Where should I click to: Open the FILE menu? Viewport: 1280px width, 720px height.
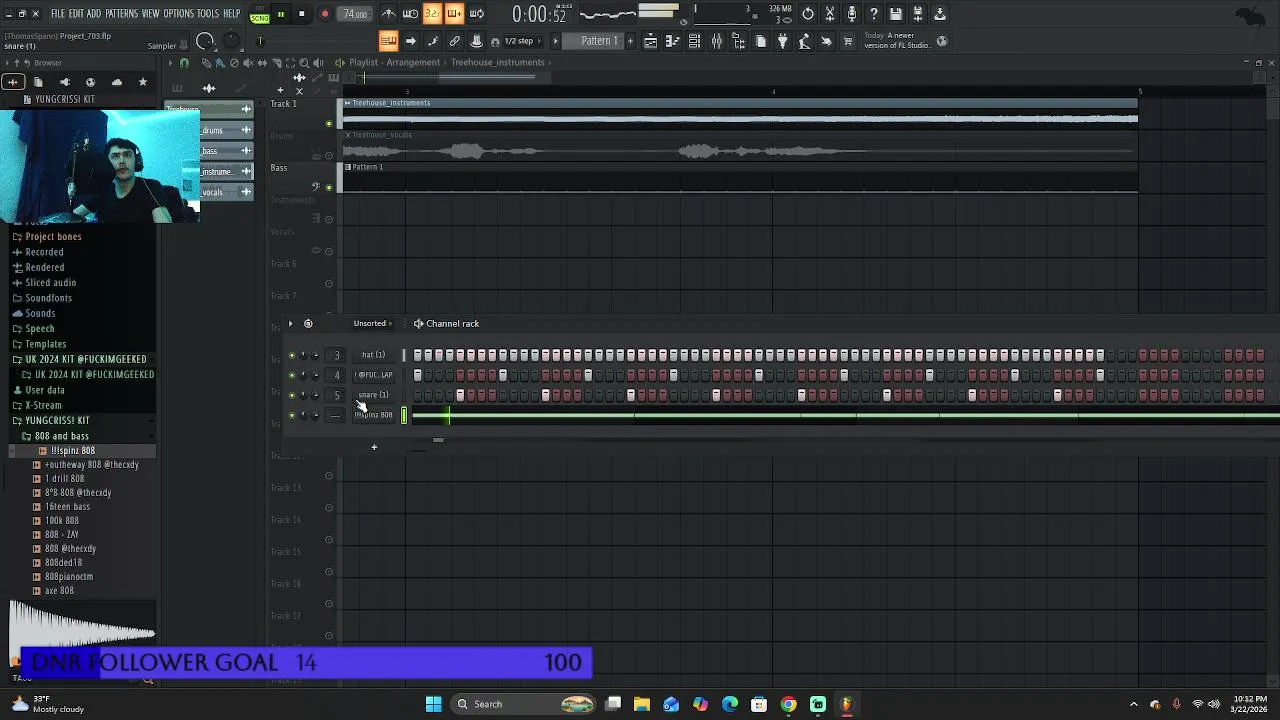(x=58, y=14)
